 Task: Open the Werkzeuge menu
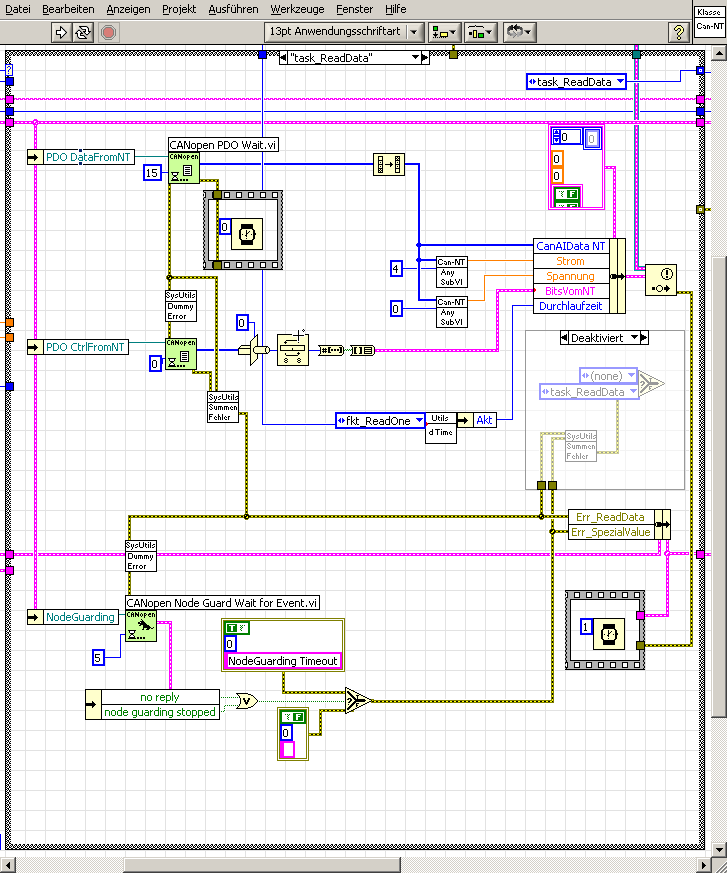(297, 9)
